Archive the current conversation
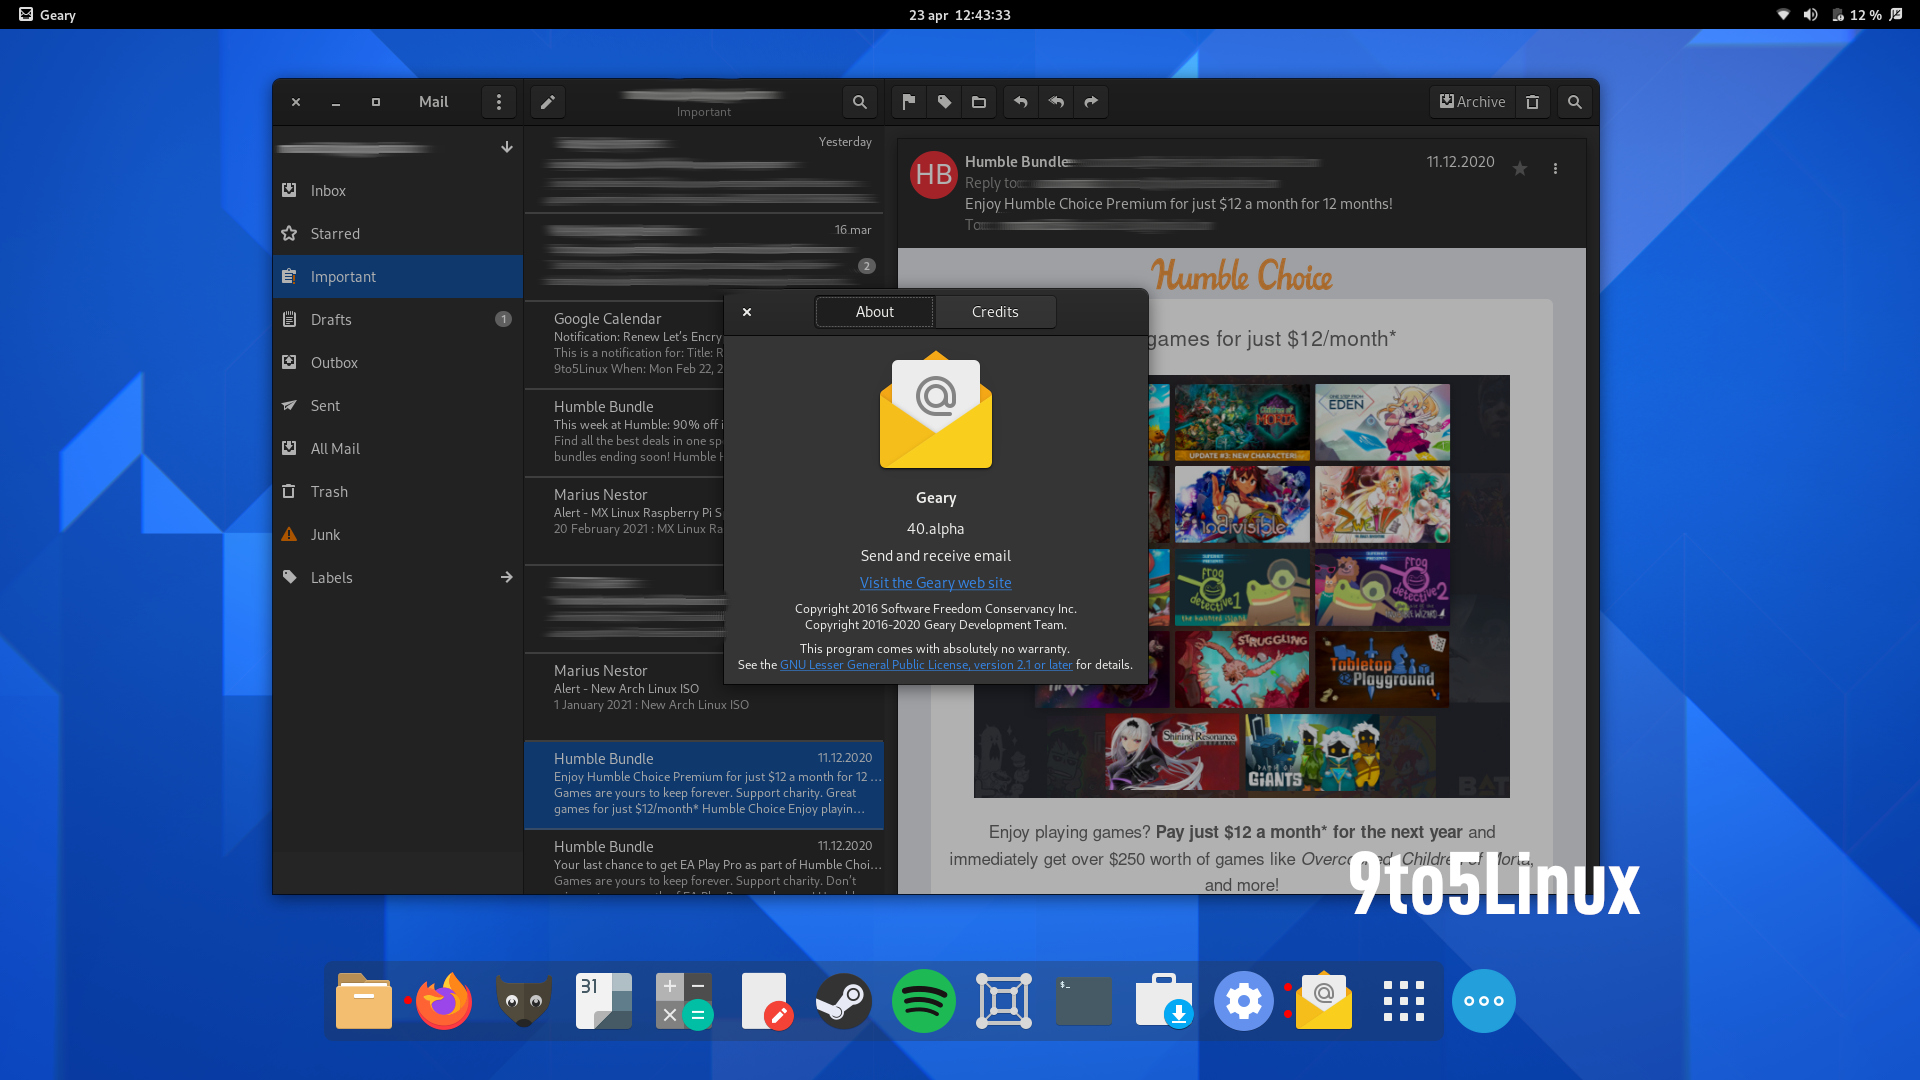 tap(1471, 101)
